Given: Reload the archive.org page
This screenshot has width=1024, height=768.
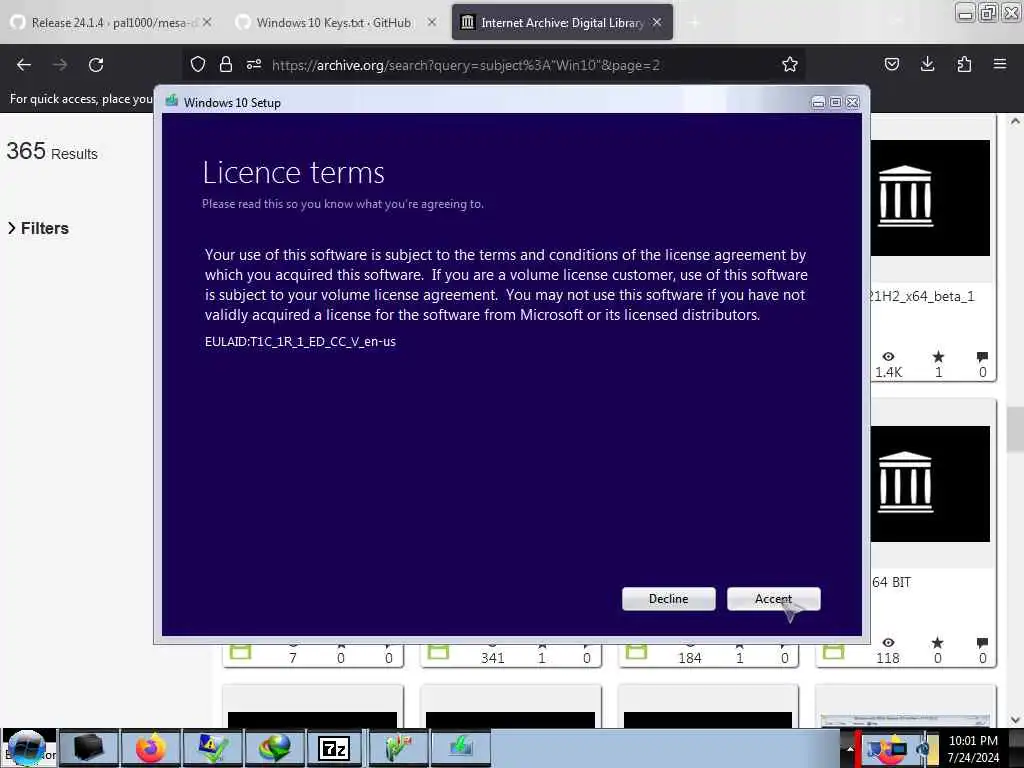Looking at the screenshot, I should (x=96, y=65).
